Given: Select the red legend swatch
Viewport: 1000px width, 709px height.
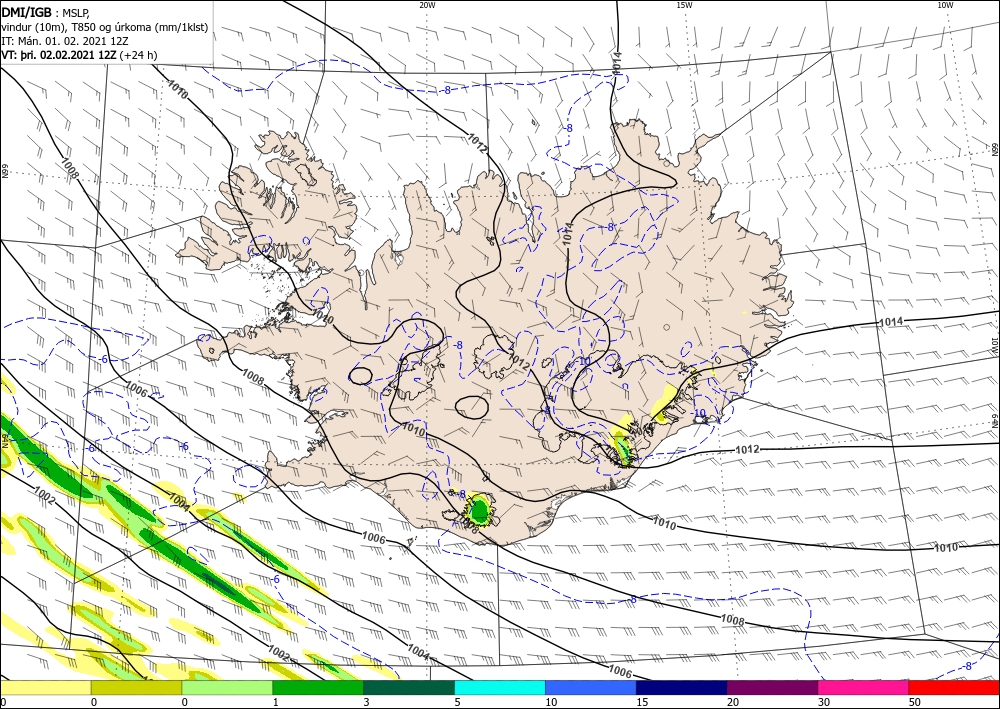Looking at the screenshot, I should tap(954, 688).
